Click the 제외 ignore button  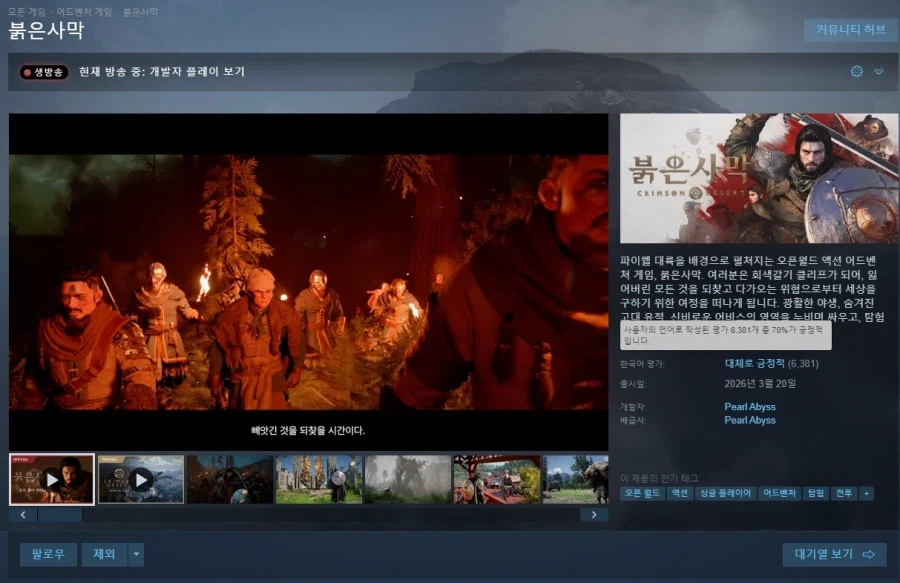(x=104, y=554)
